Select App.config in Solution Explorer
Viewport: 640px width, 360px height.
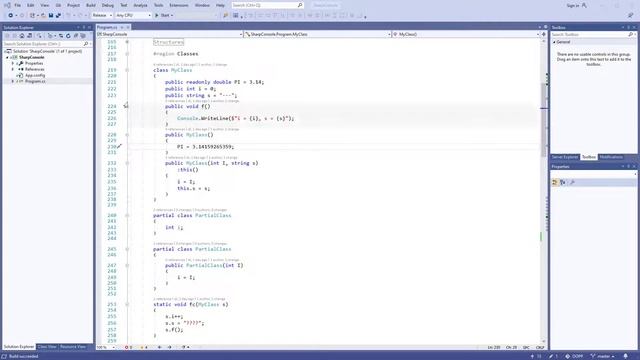coord(35,76)
